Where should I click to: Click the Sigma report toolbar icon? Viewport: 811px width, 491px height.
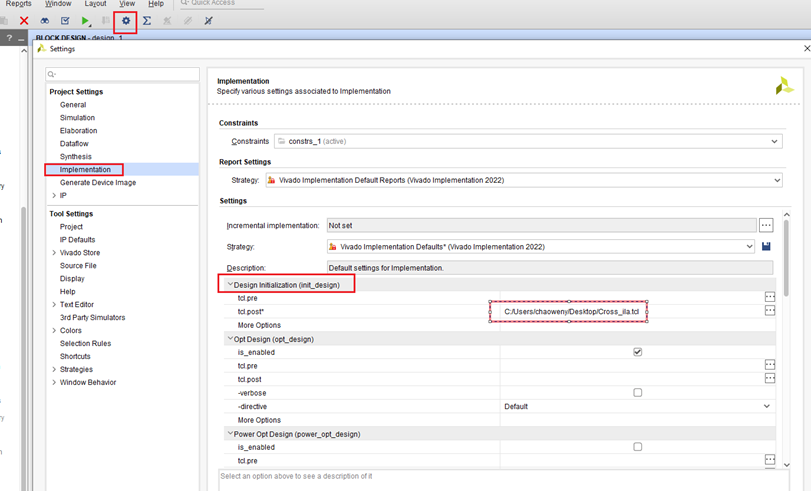click(x=147, y=21)
